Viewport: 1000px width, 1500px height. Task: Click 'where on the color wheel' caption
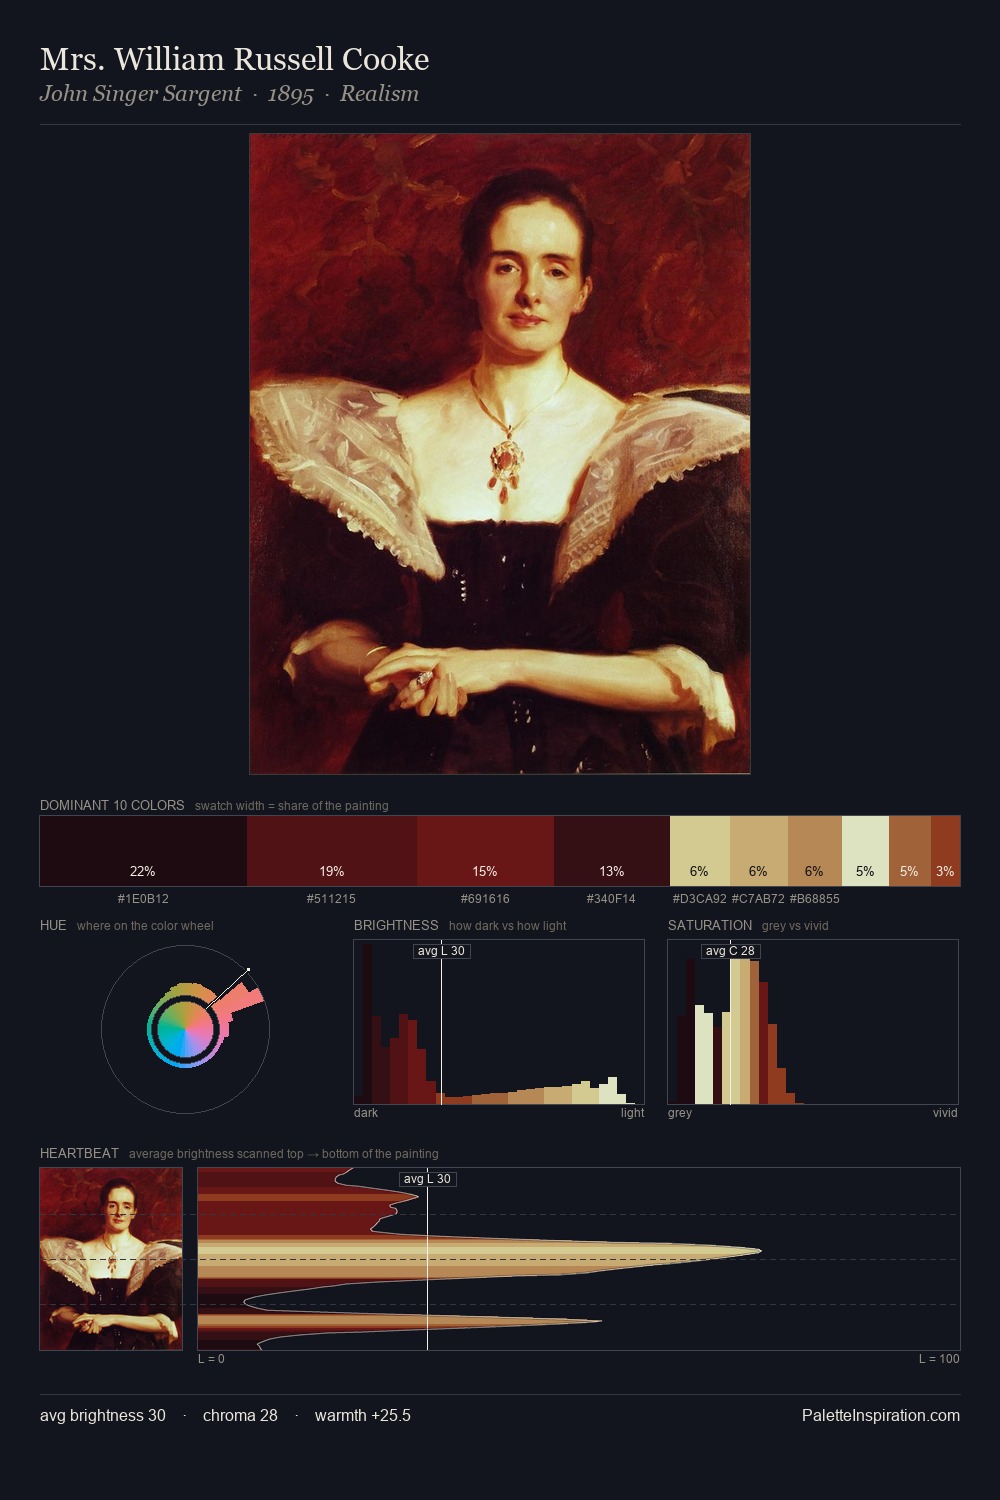[145, 926]
